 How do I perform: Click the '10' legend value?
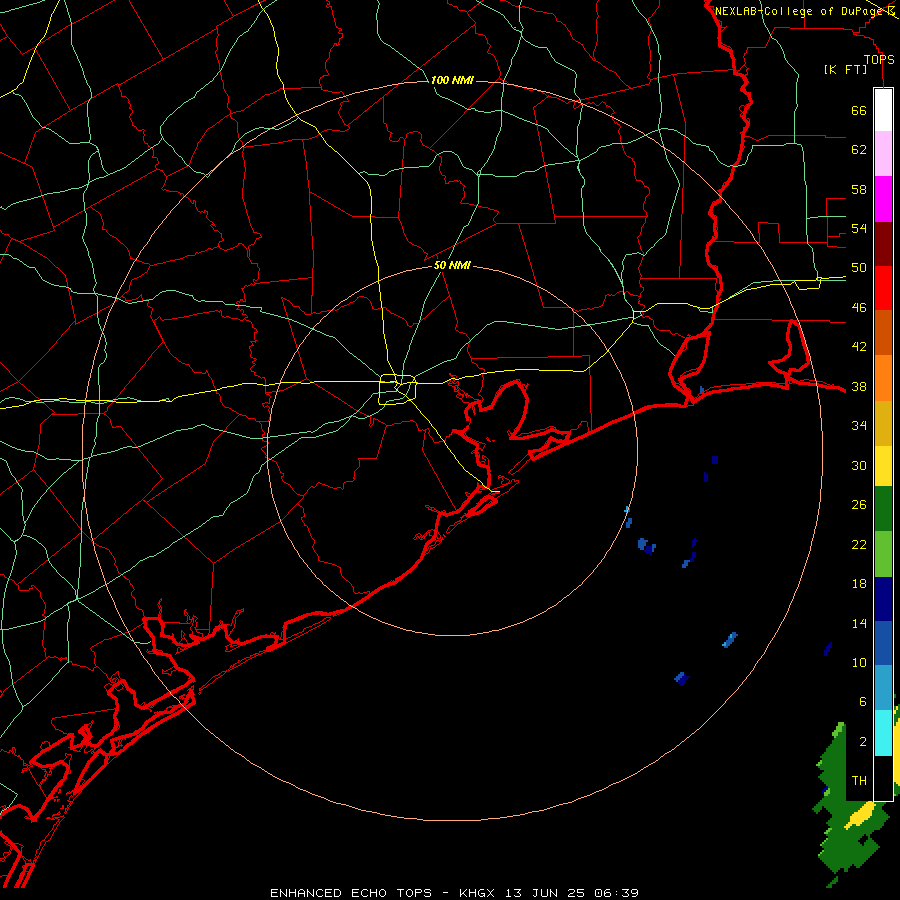click(x=859, y=663)
